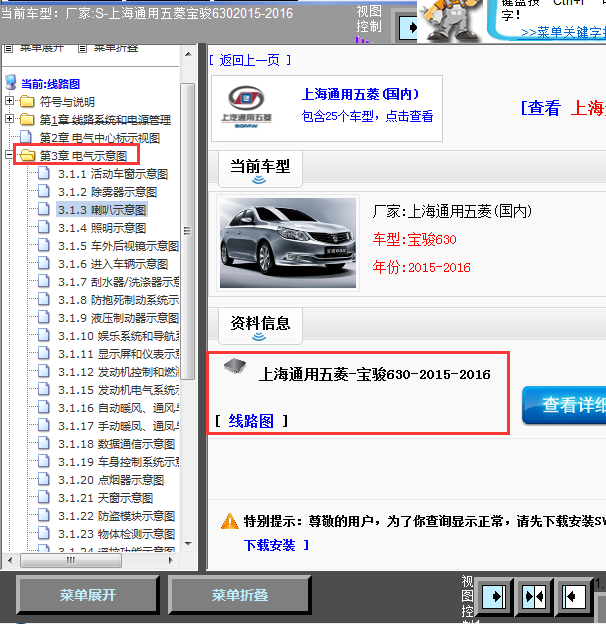Open 3.1.7 刮水器/洗涤器 entry
Viewport: 606px width, 624px height.
pos(119,282)
